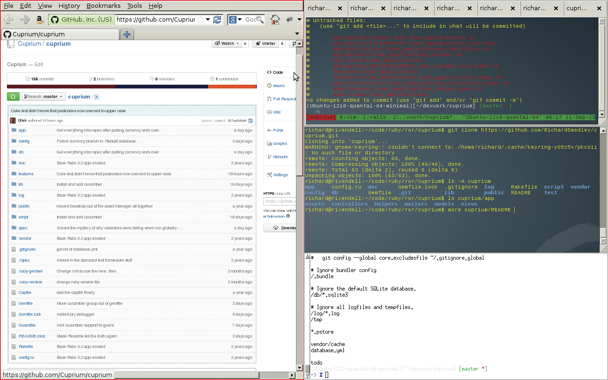Viewport: 608px width, 380px height.
Task: Open the app folder icon
Action: [14, 130]
